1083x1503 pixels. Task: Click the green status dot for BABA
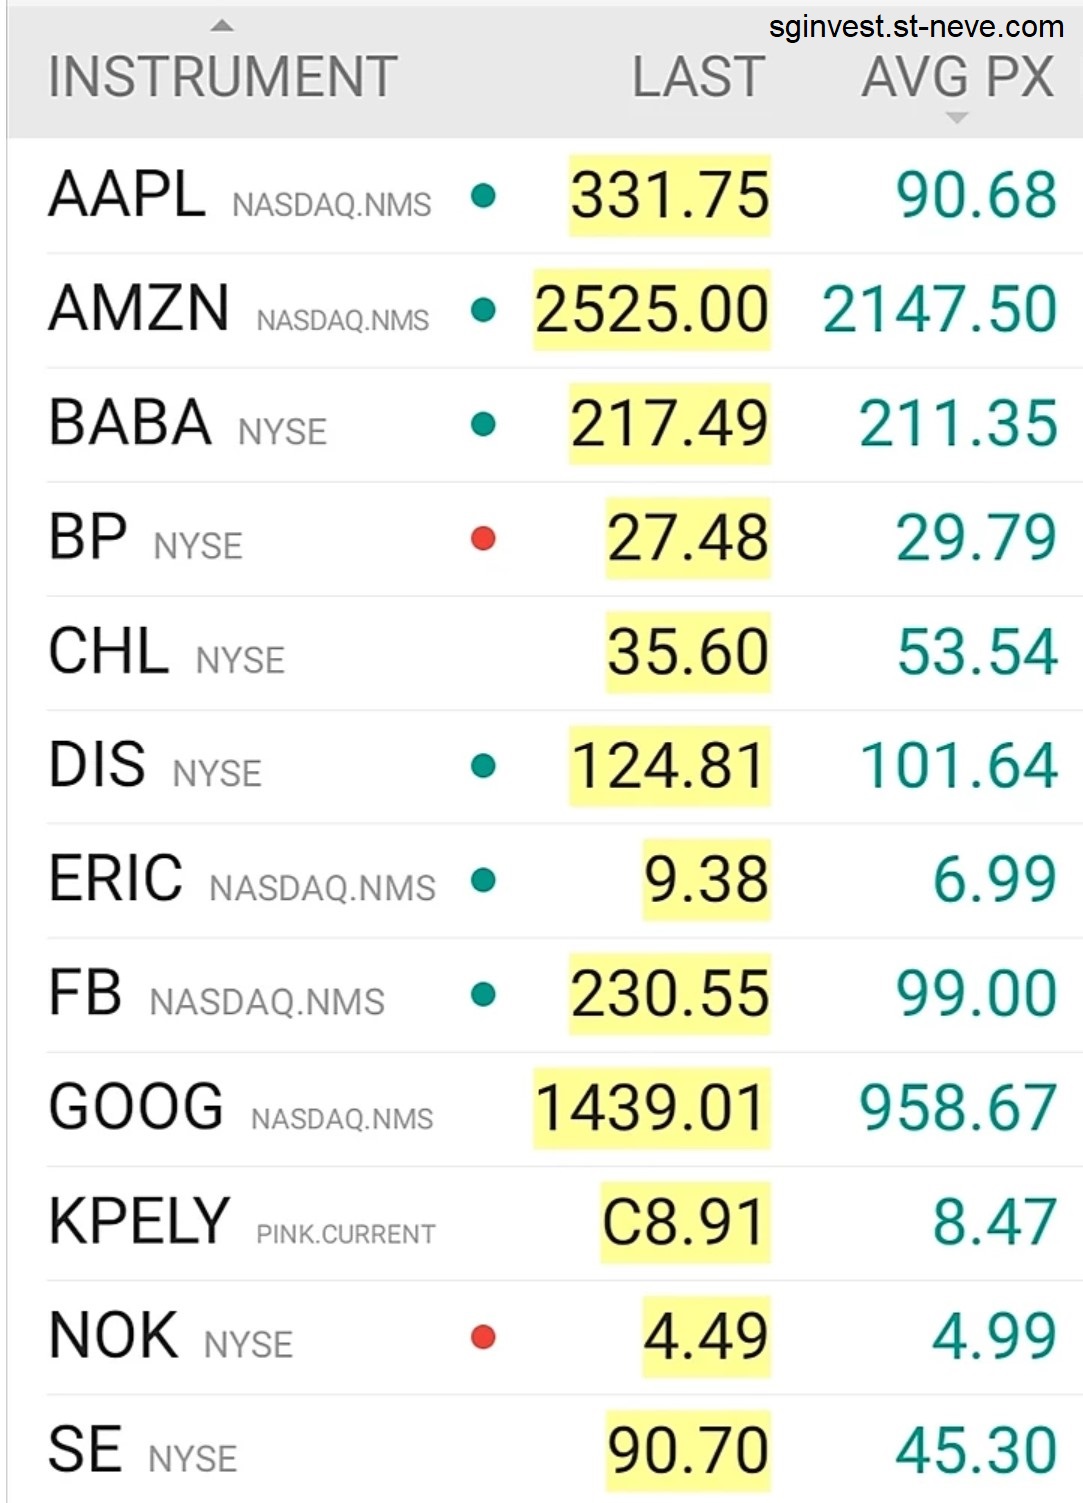[483, 425]
